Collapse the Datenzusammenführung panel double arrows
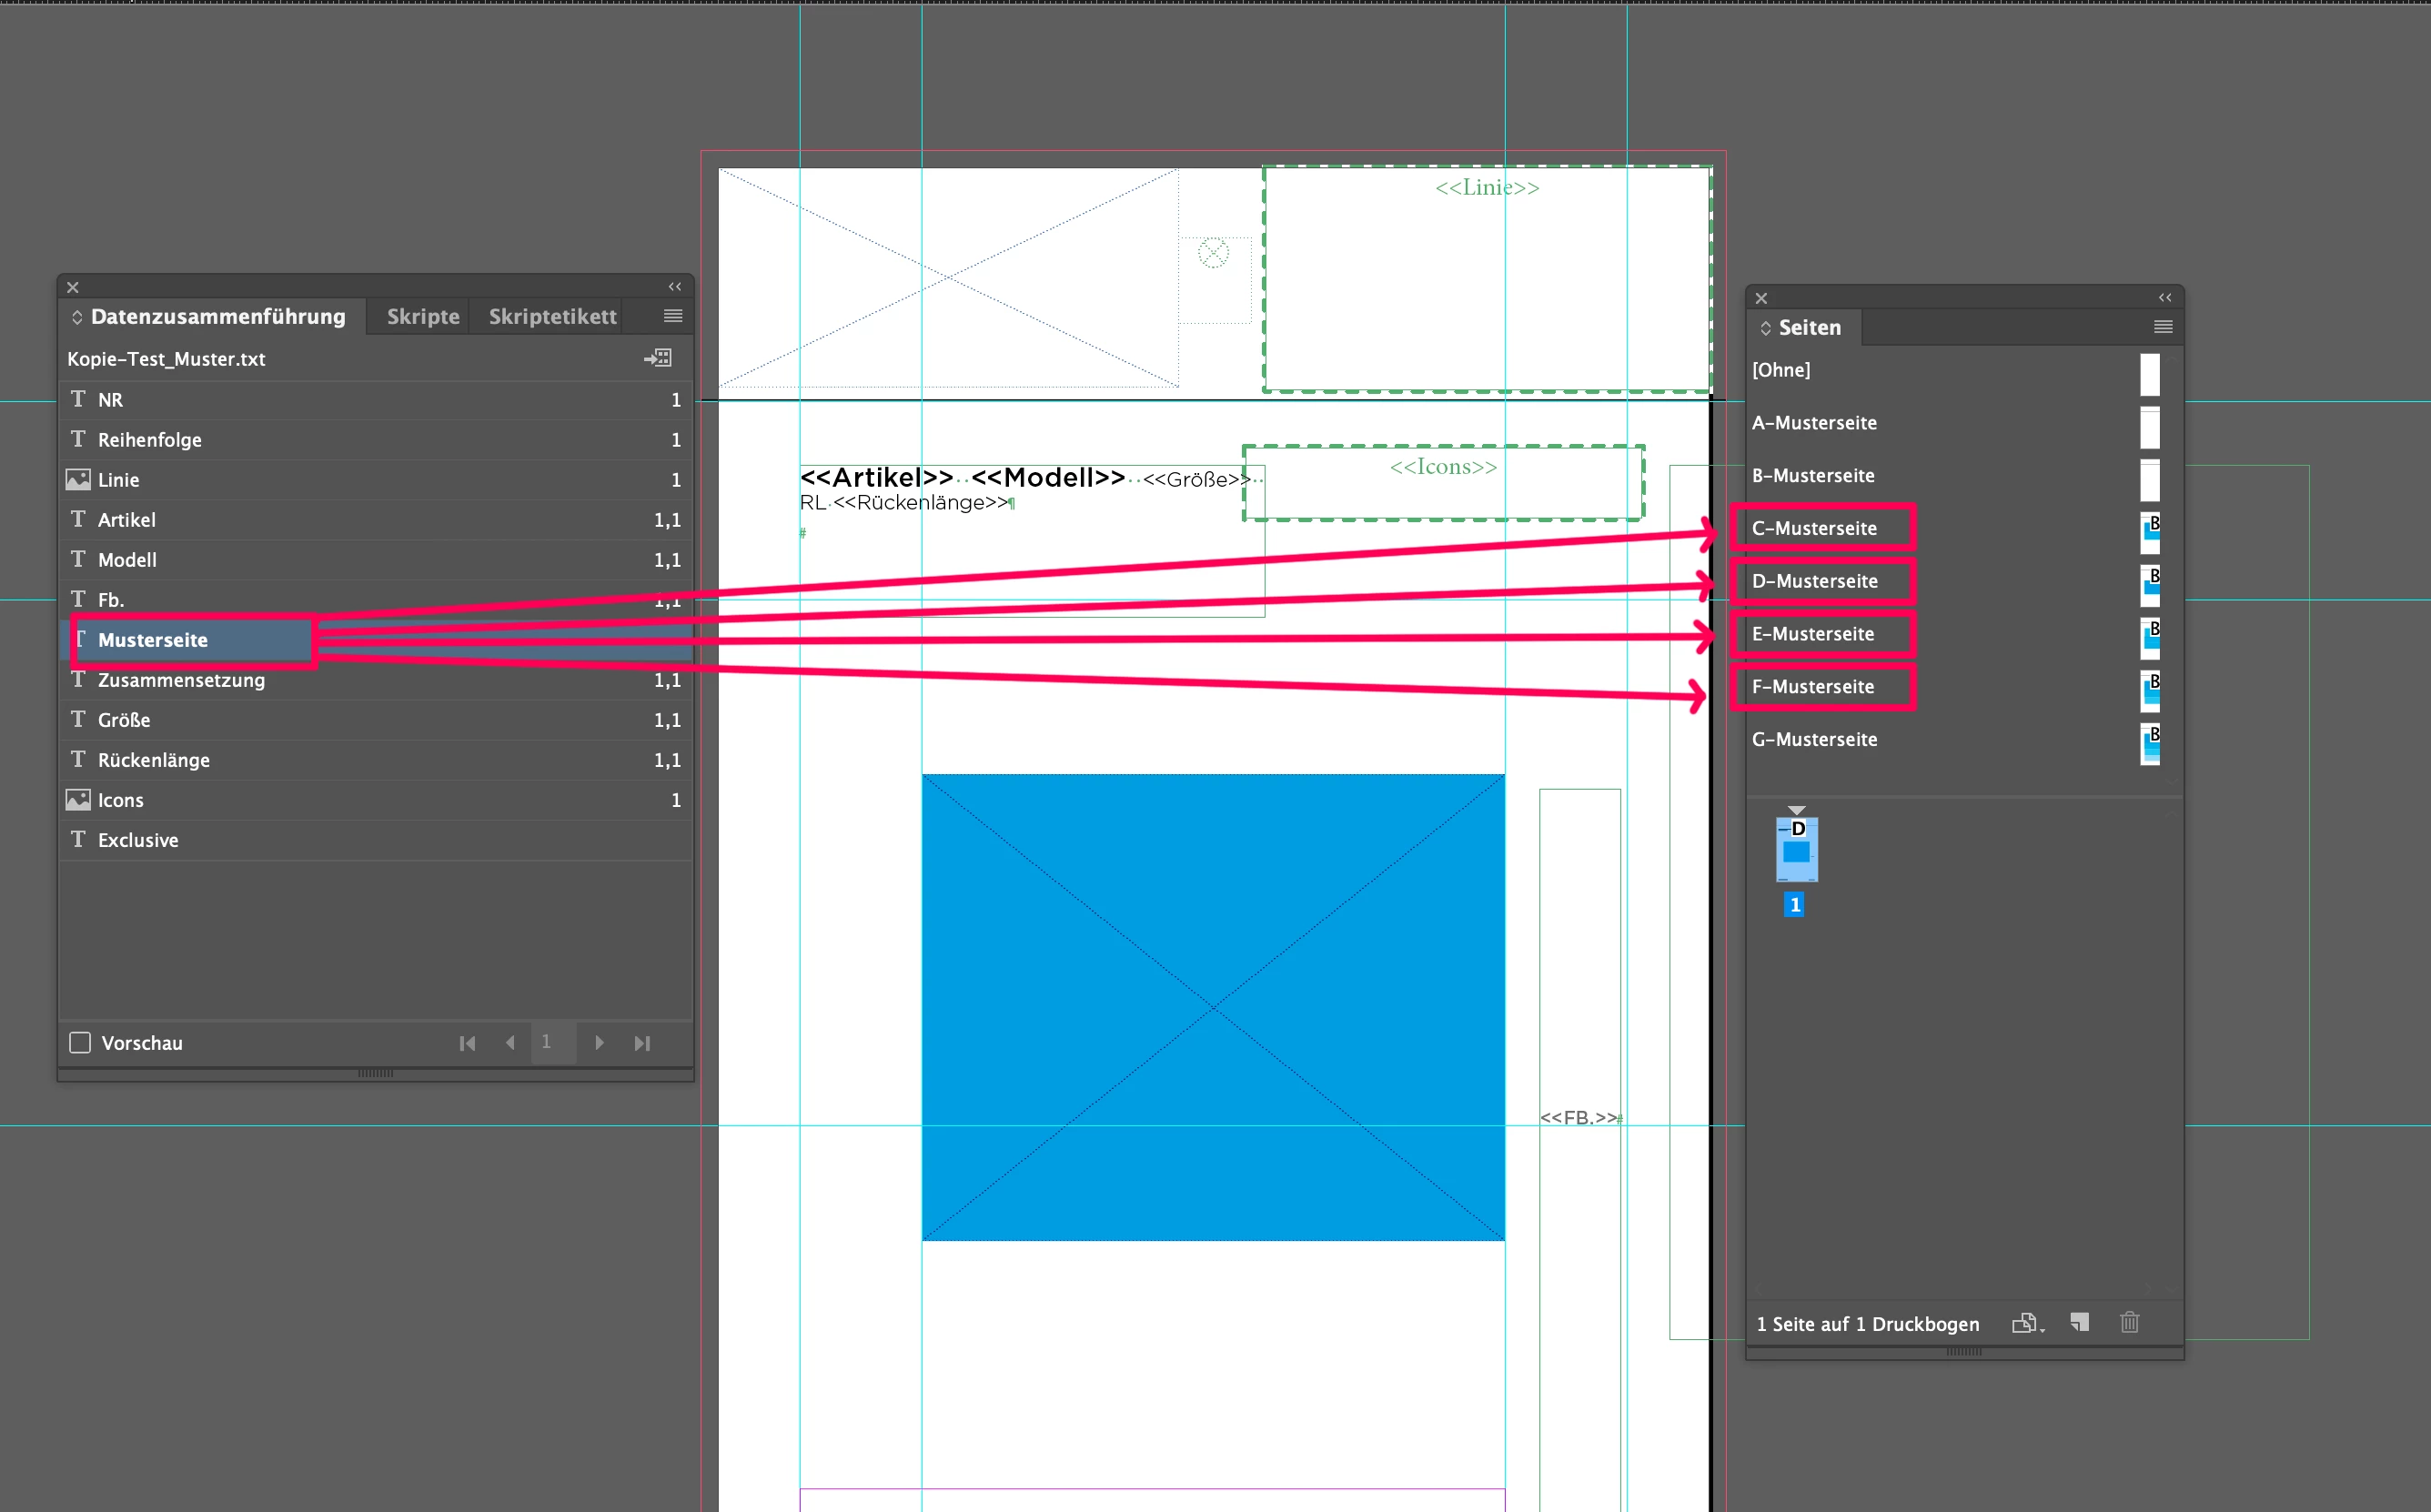This screenshot has height=1512, width=2431. 675,287
